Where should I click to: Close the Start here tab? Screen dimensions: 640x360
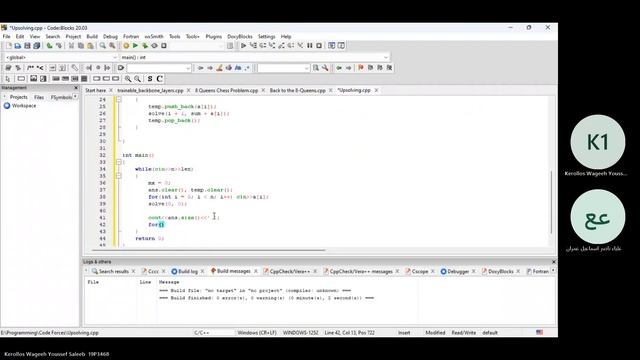point(111,90)
